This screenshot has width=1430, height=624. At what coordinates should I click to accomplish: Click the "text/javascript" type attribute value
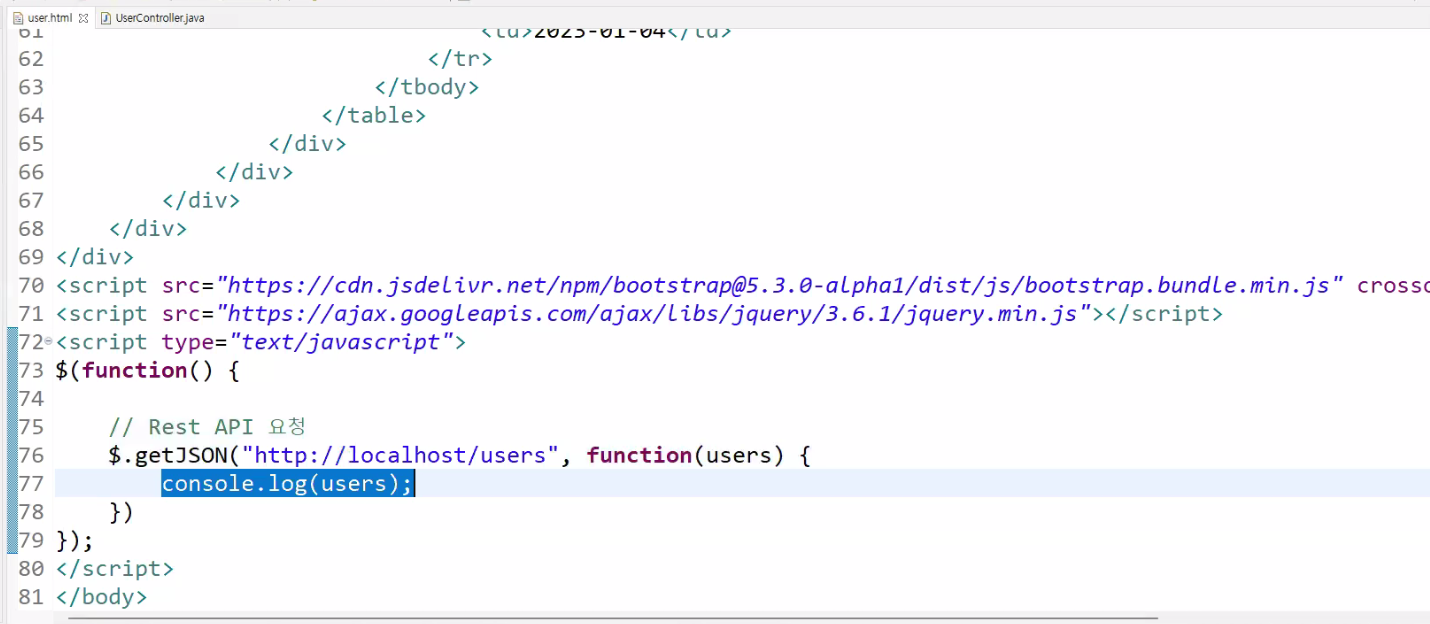click(341, 342)
